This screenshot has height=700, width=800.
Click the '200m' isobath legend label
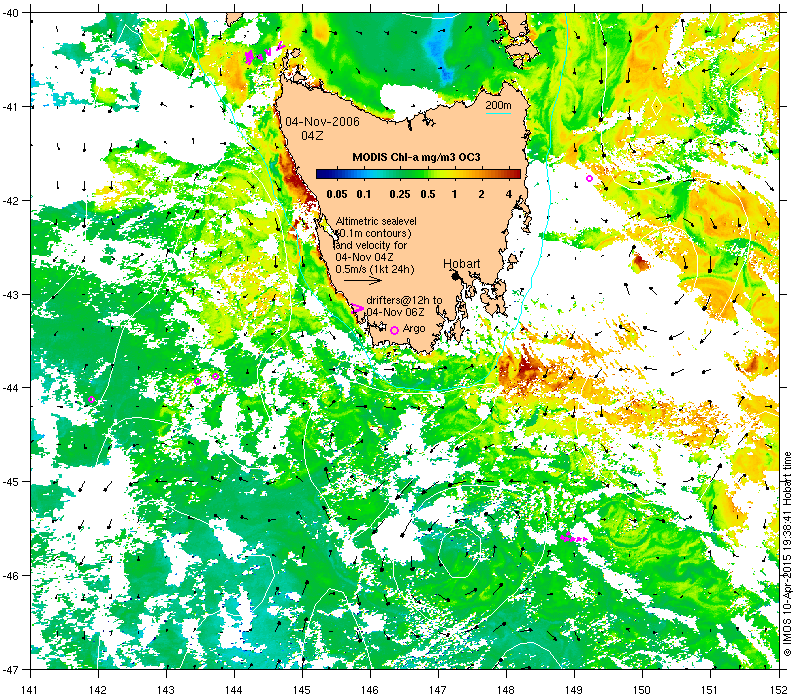click(498, 106)
